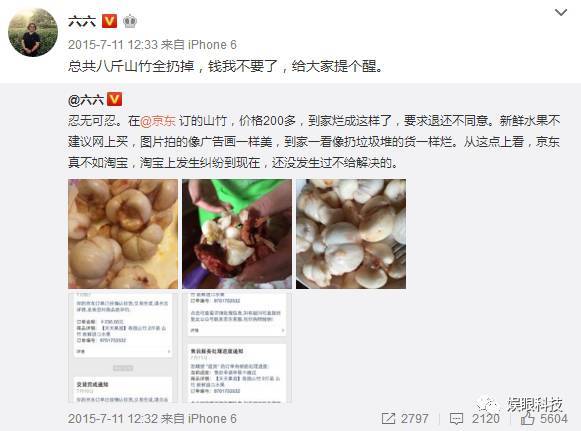Open the 六六 username at top
The height and width of the screenshot is (431, 581).
tap(82, 21)
